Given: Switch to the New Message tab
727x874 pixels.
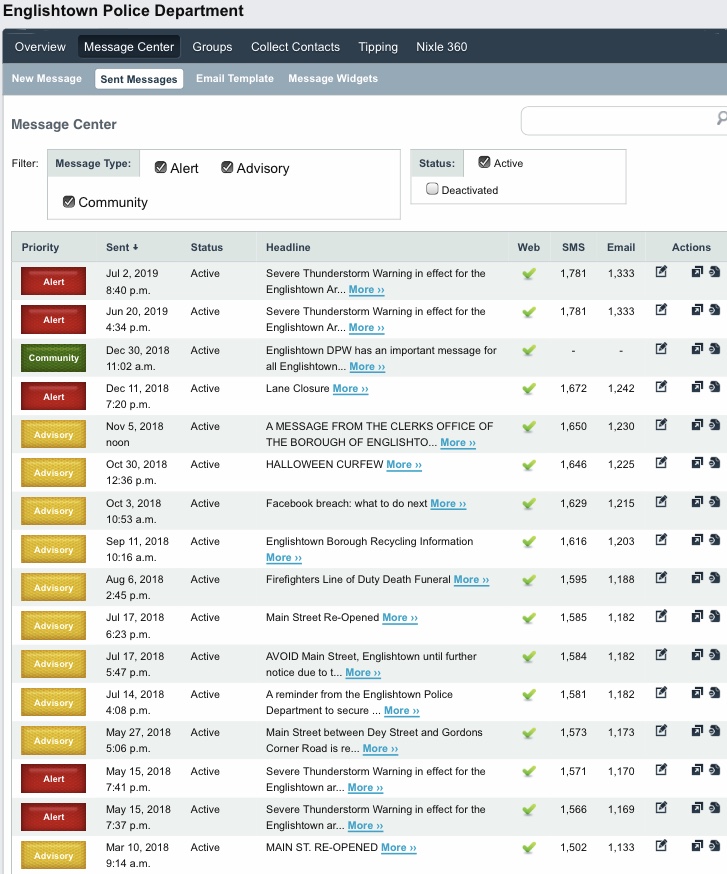Looking at the screenshot, I should click(47, 79).
